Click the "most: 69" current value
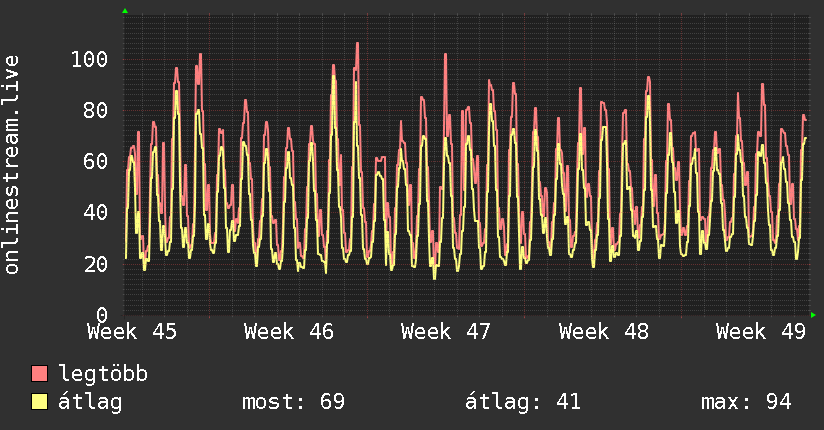824x430 pixels. (293, 403)
